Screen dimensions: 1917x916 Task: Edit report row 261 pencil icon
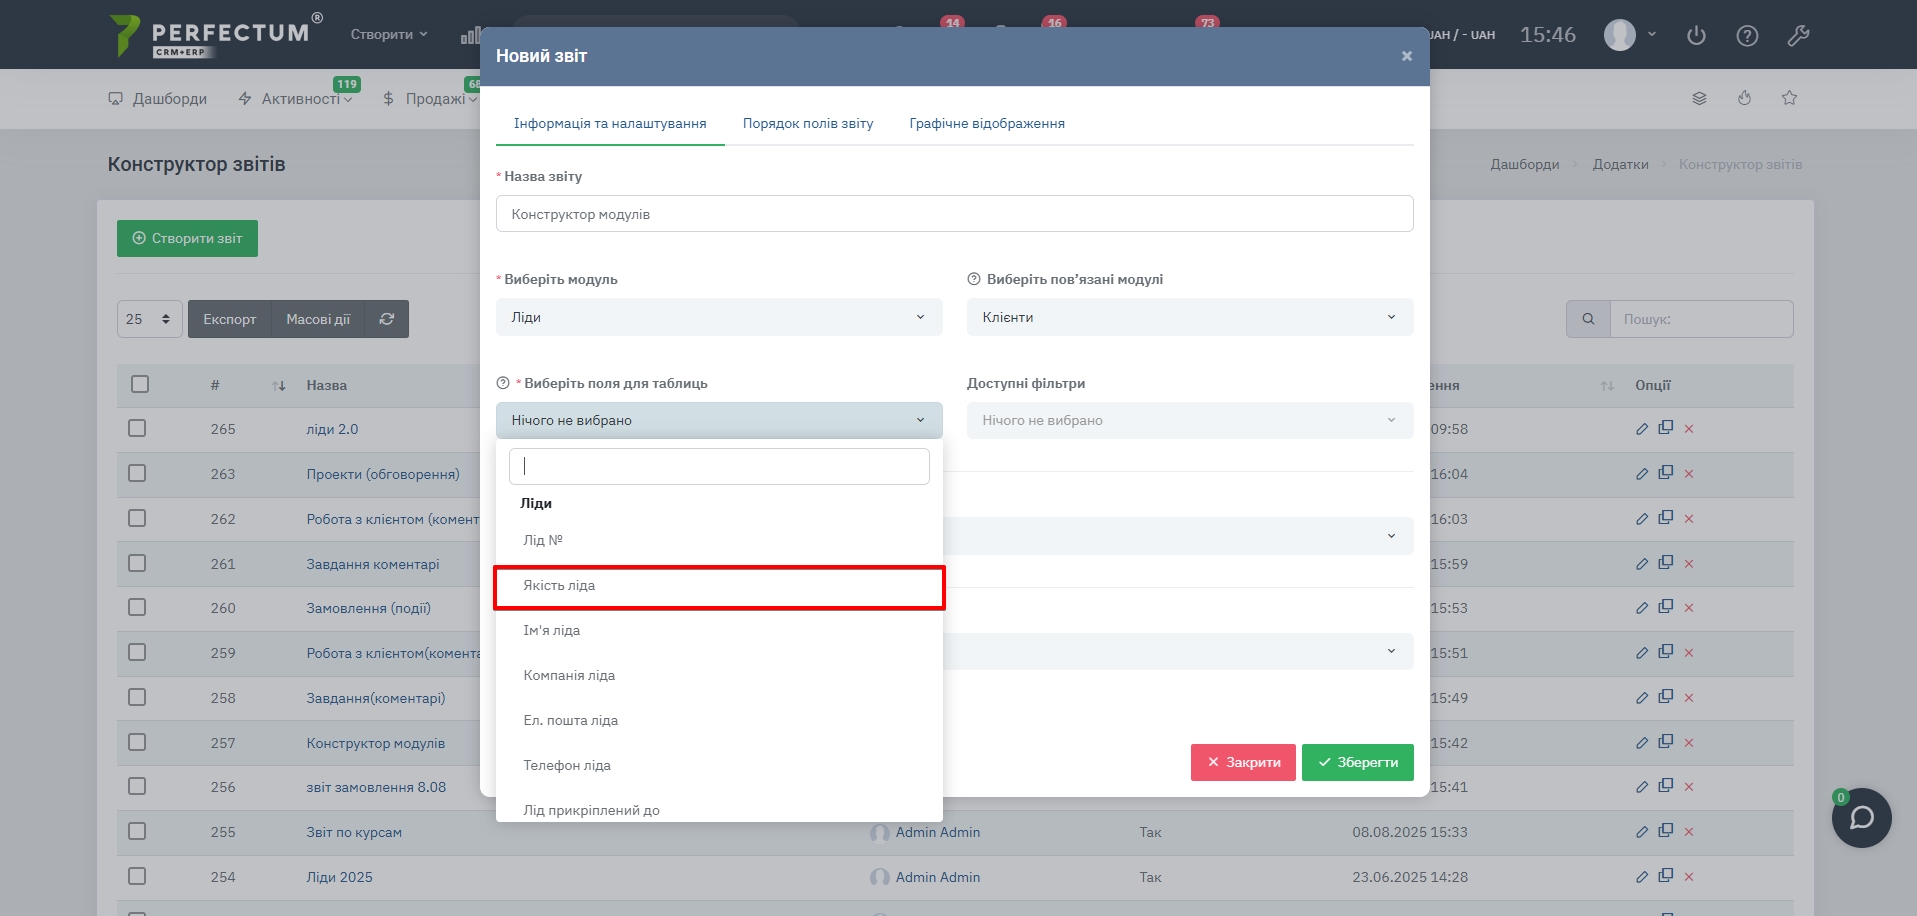pos(1641,564)
